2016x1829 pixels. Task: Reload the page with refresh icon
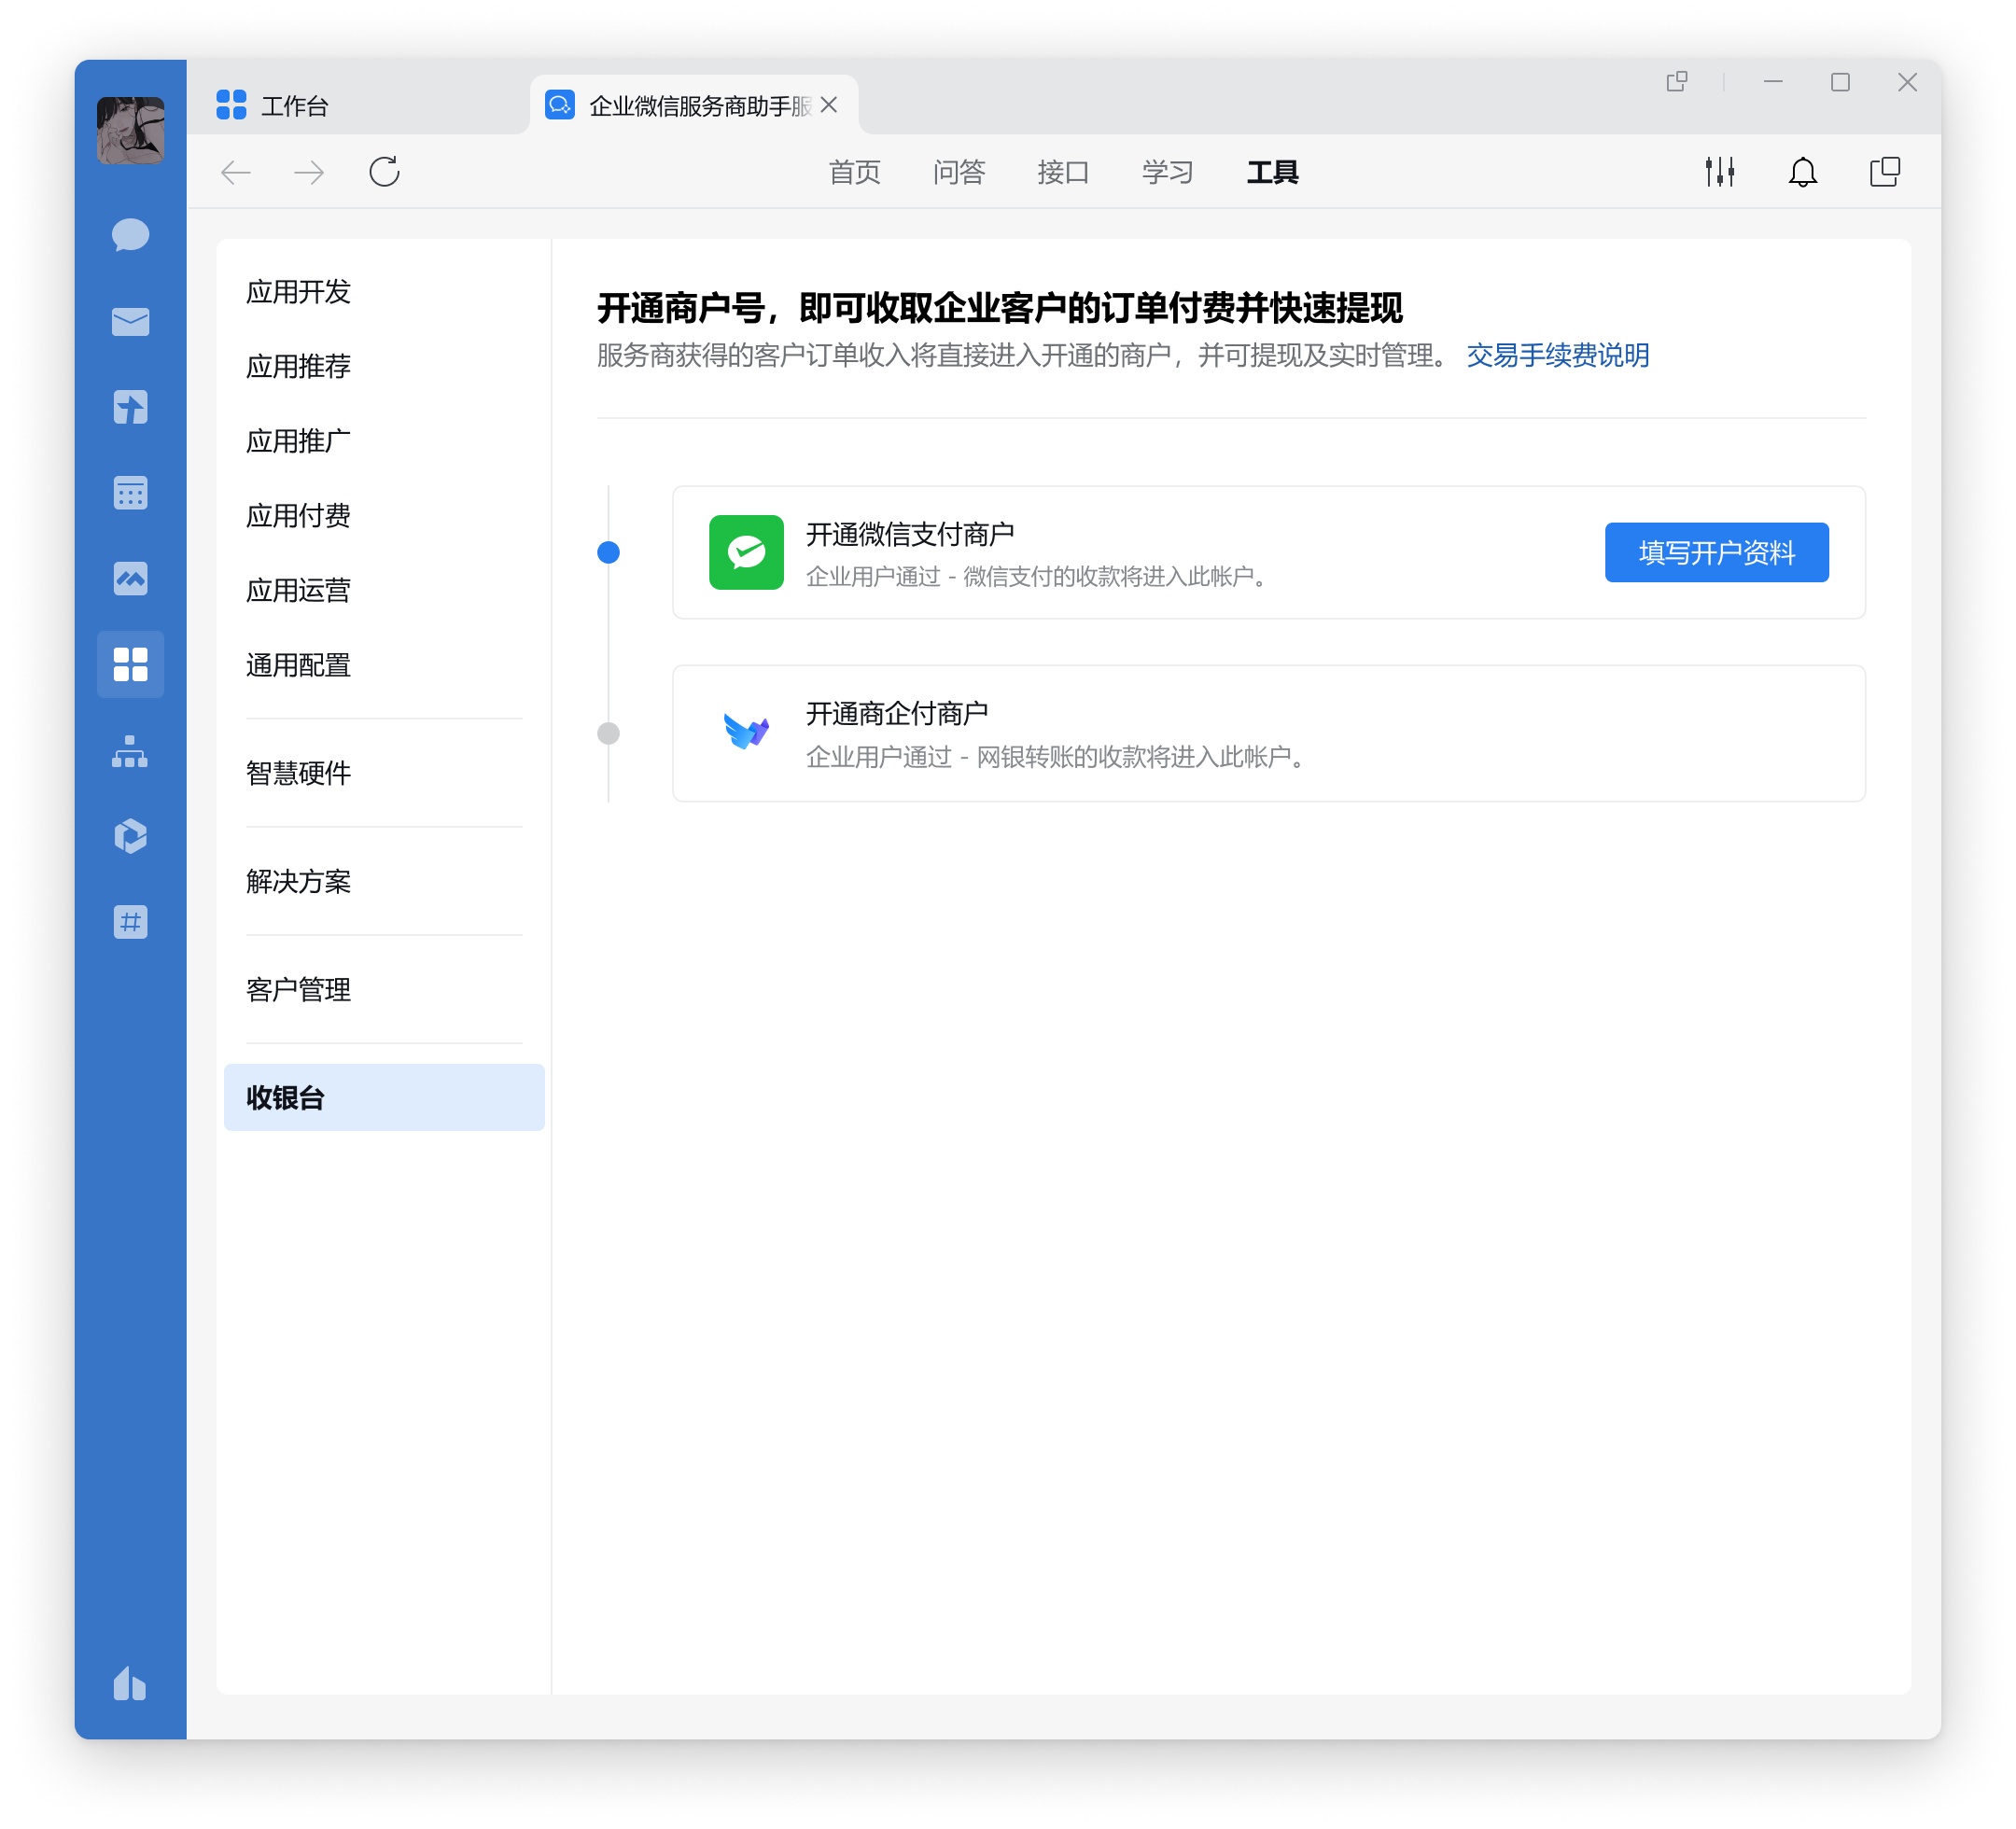(x=384, y=172)
